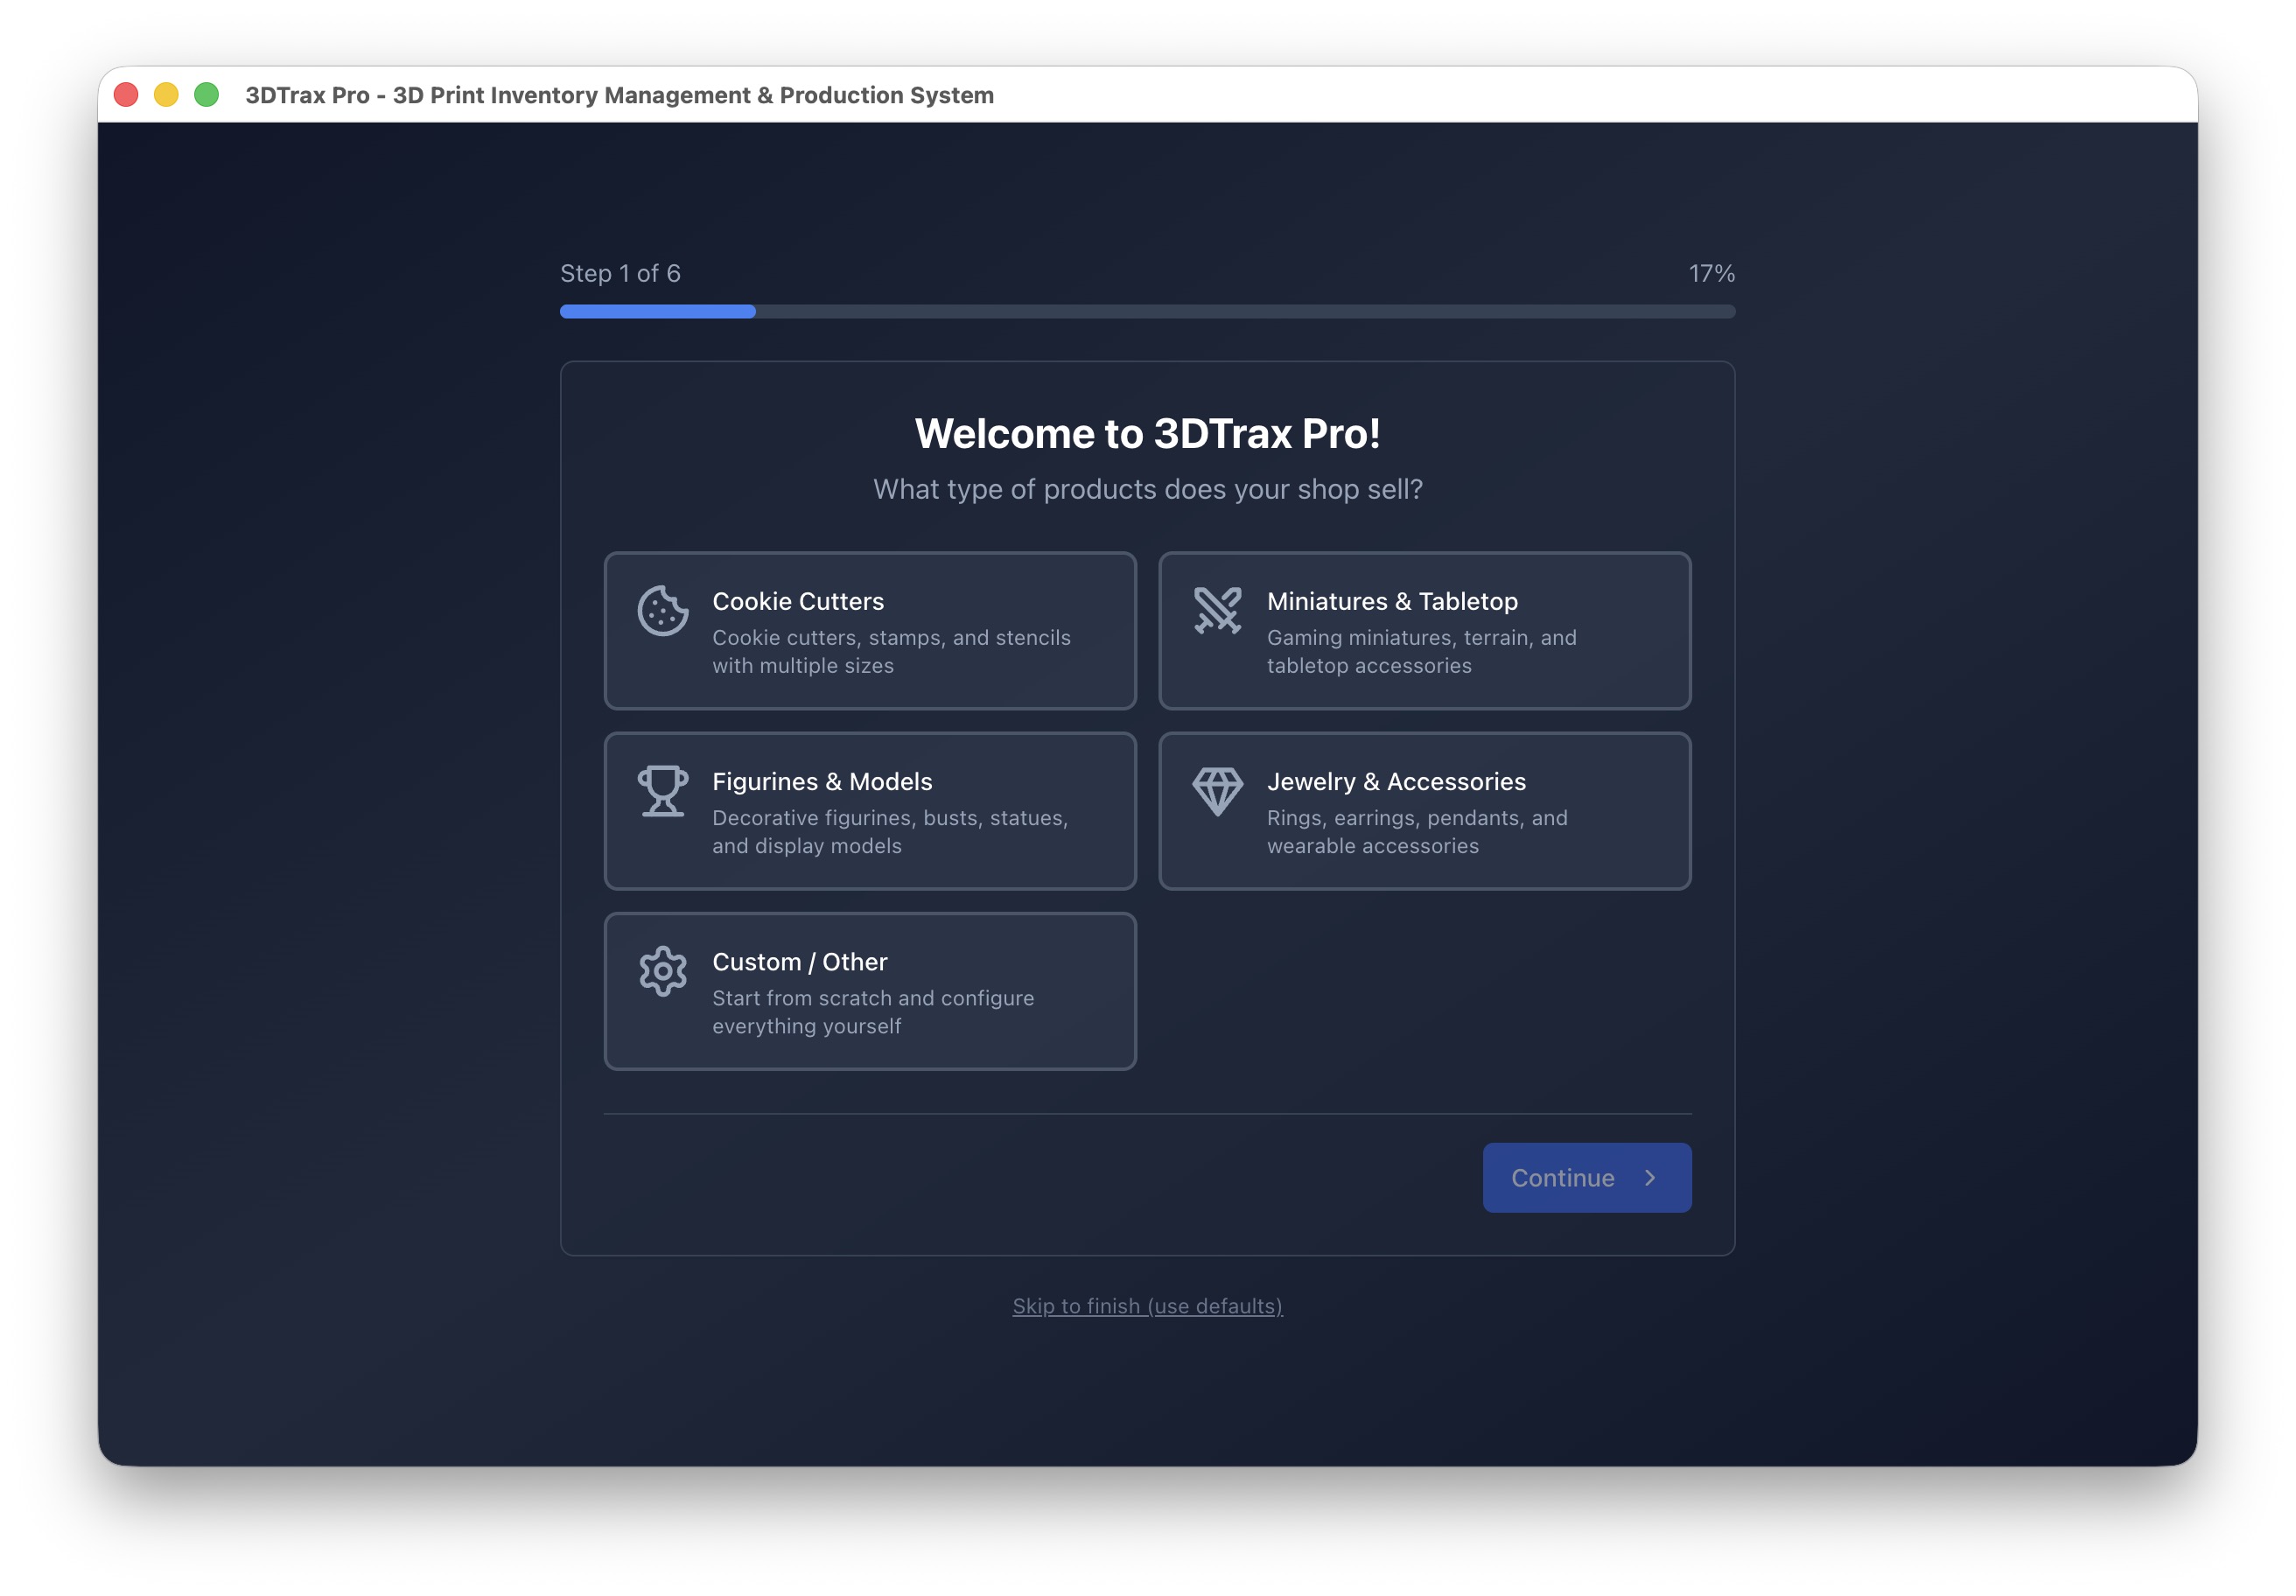Click the 17% progress value

coord(1711,273)
